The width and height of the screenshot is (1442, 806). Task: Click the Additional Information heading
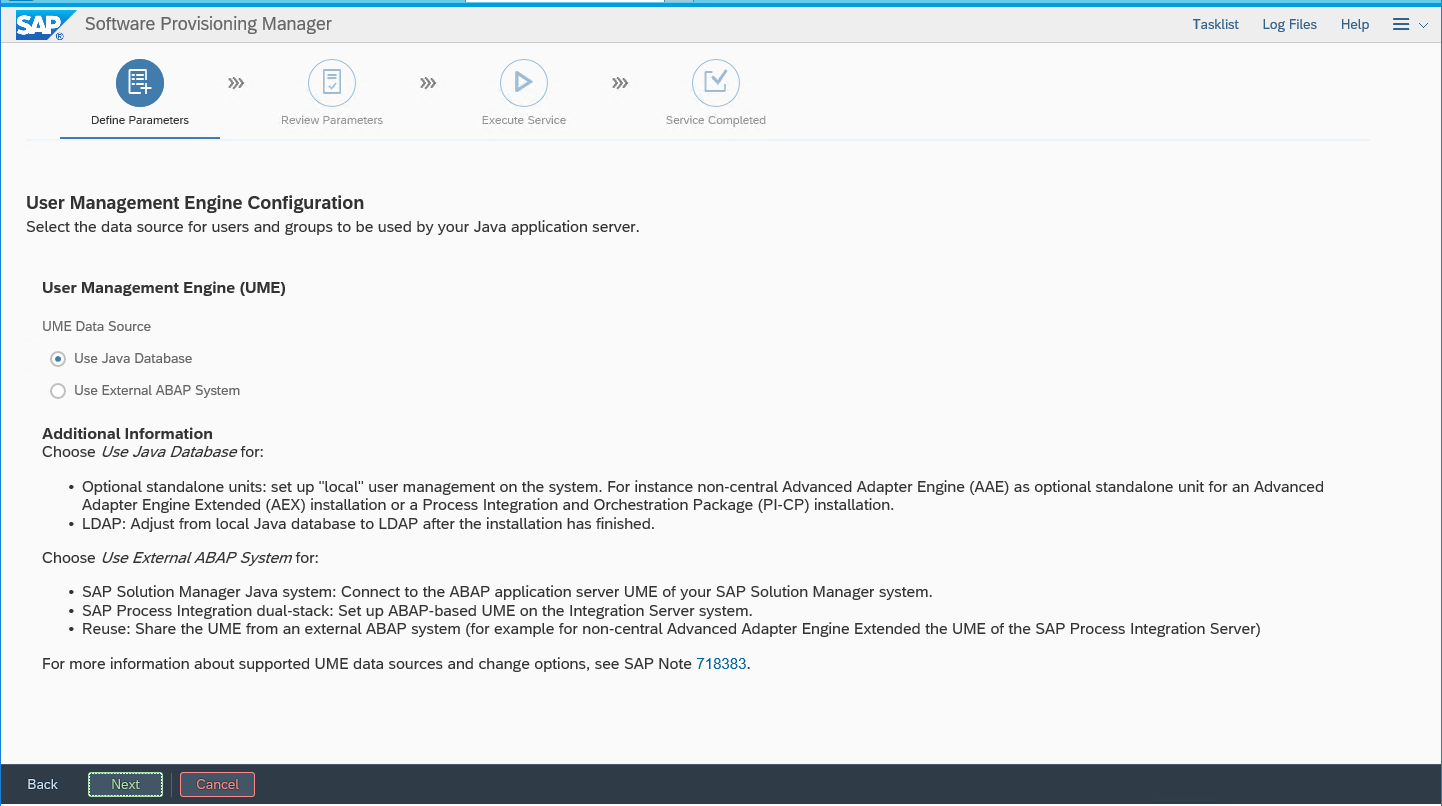[127, 433]
